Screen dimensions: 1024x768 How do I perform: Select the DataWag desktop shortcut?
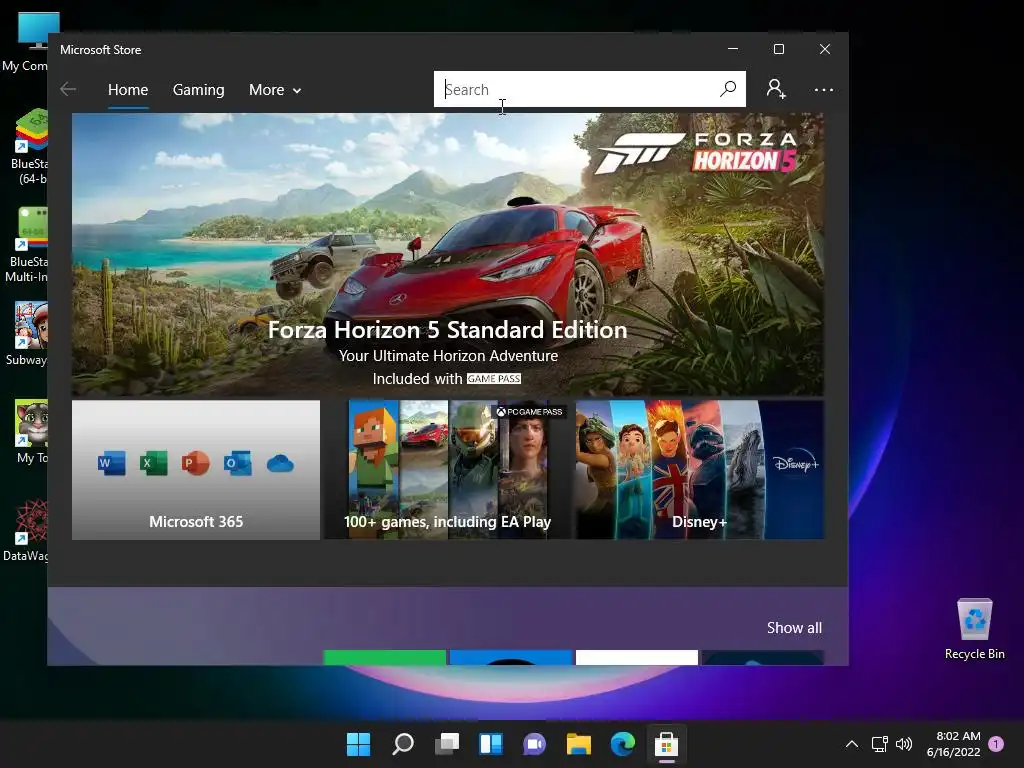pyautogui.click(x=25, y=530)
